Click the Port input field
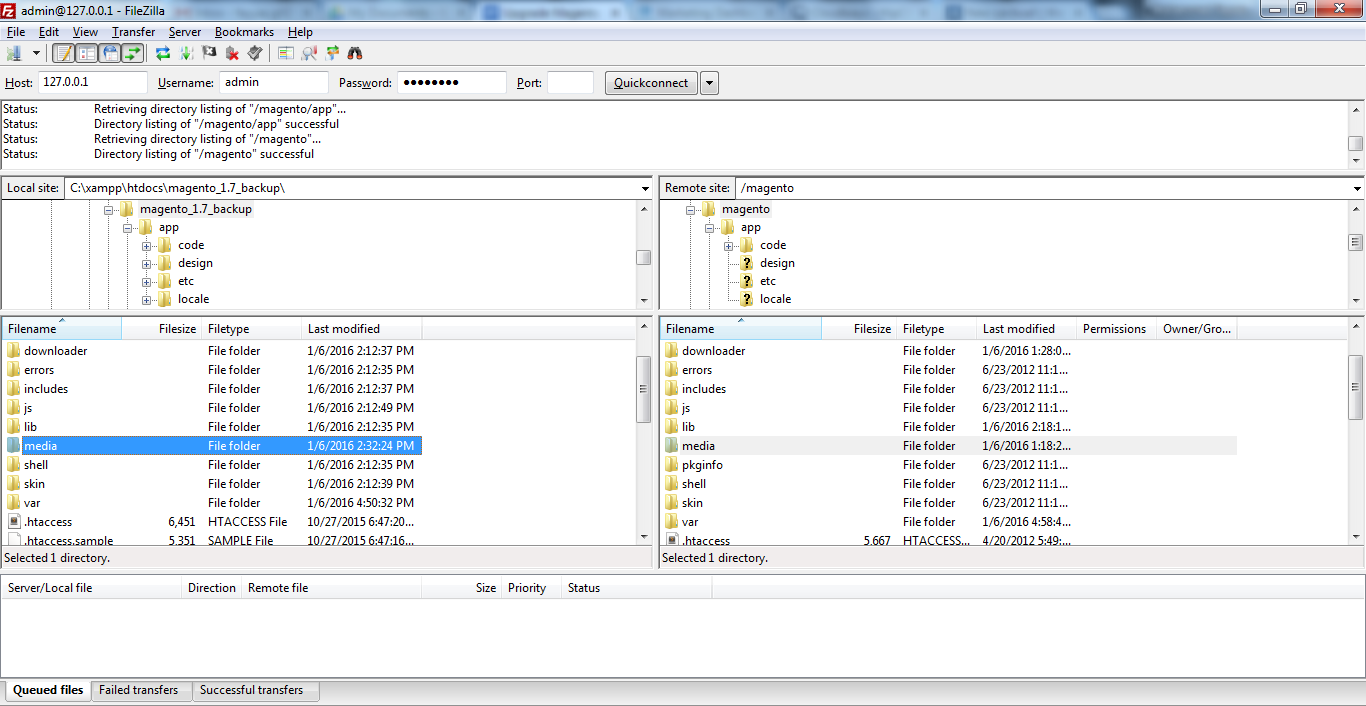The image size is (1366, 706). point(570,83)
